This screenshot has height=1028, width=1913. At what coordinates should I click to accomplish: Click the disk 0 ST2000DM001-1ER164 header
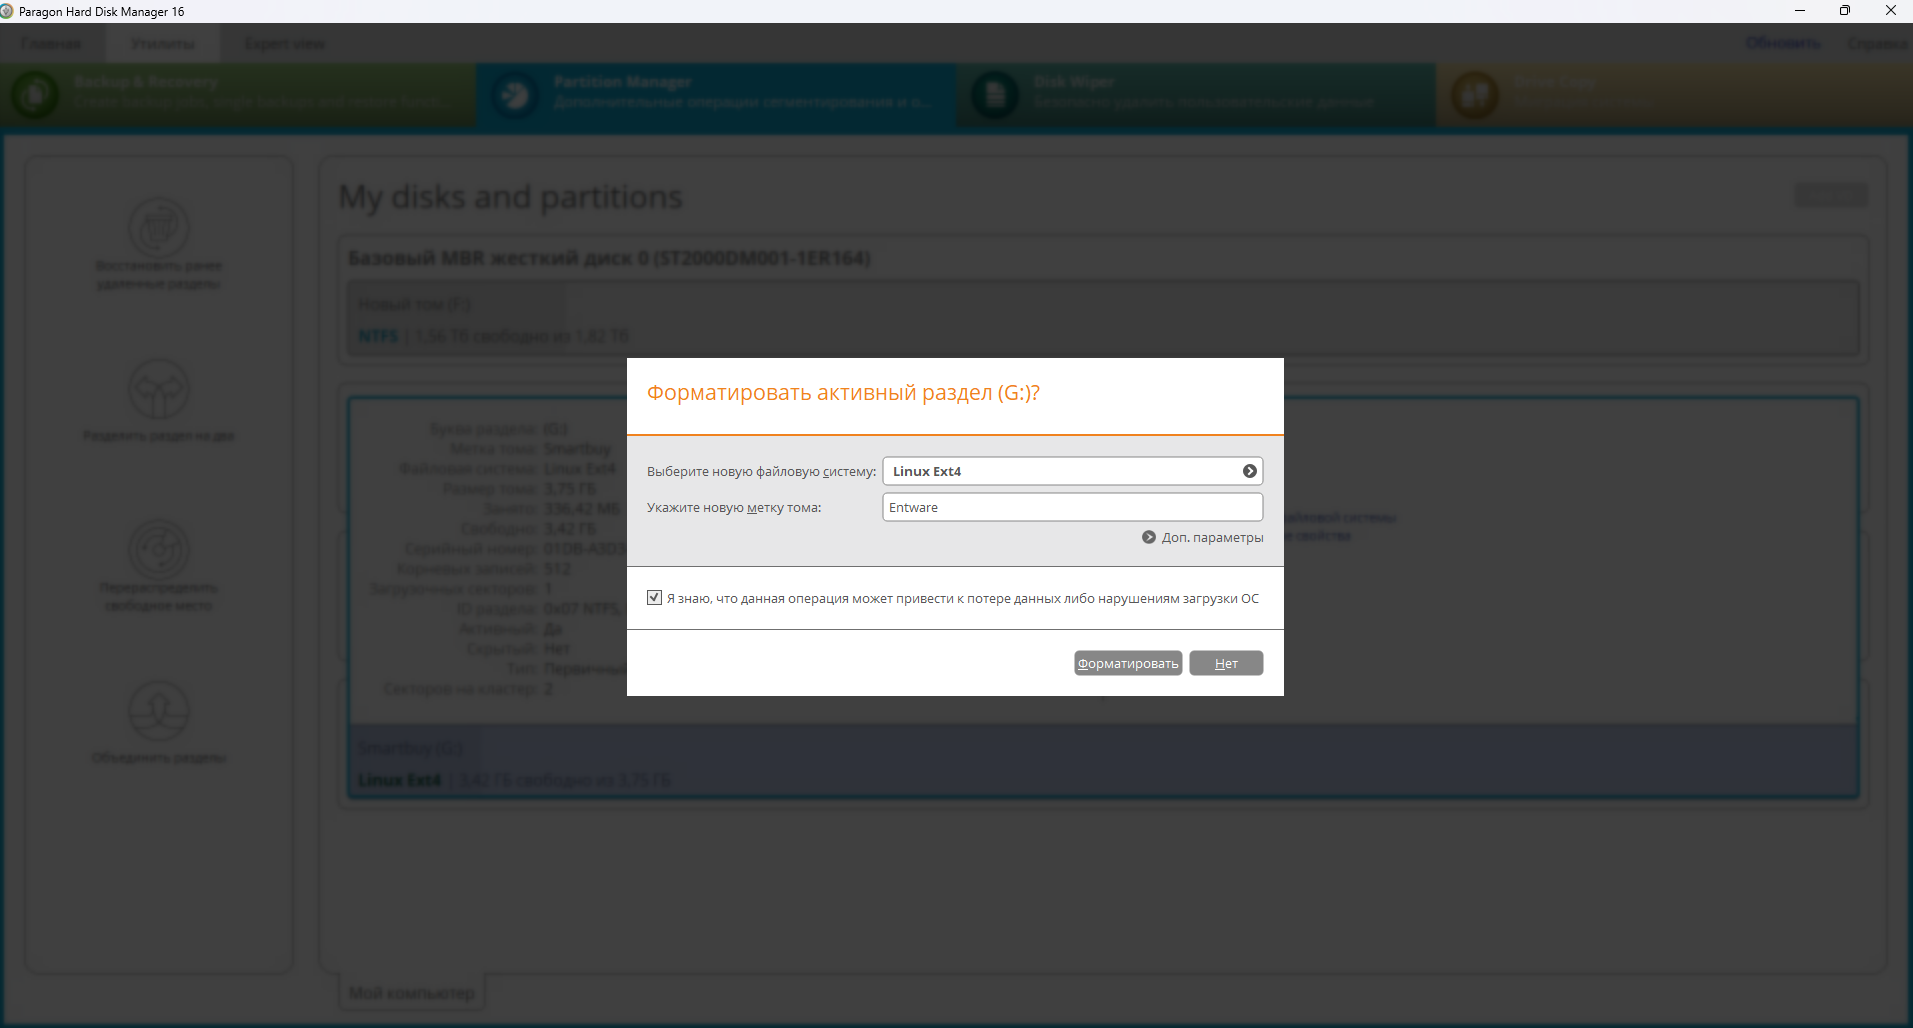(609, 258)
